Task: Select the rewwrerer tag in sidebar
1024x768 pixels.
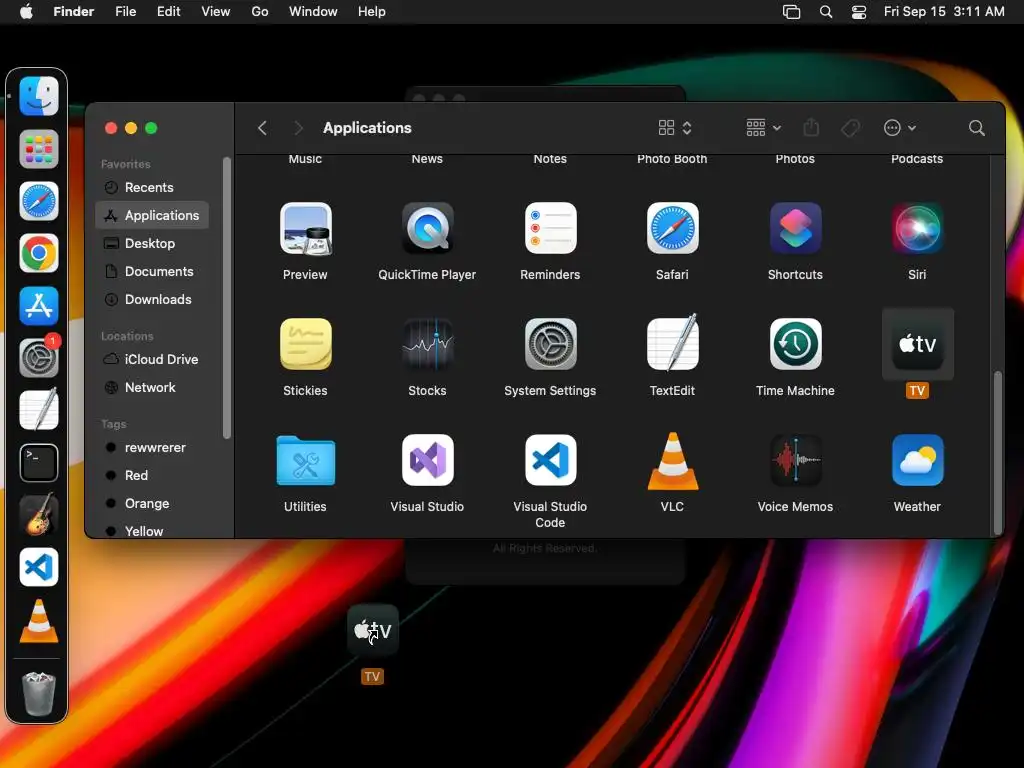Action: (152, 448)
